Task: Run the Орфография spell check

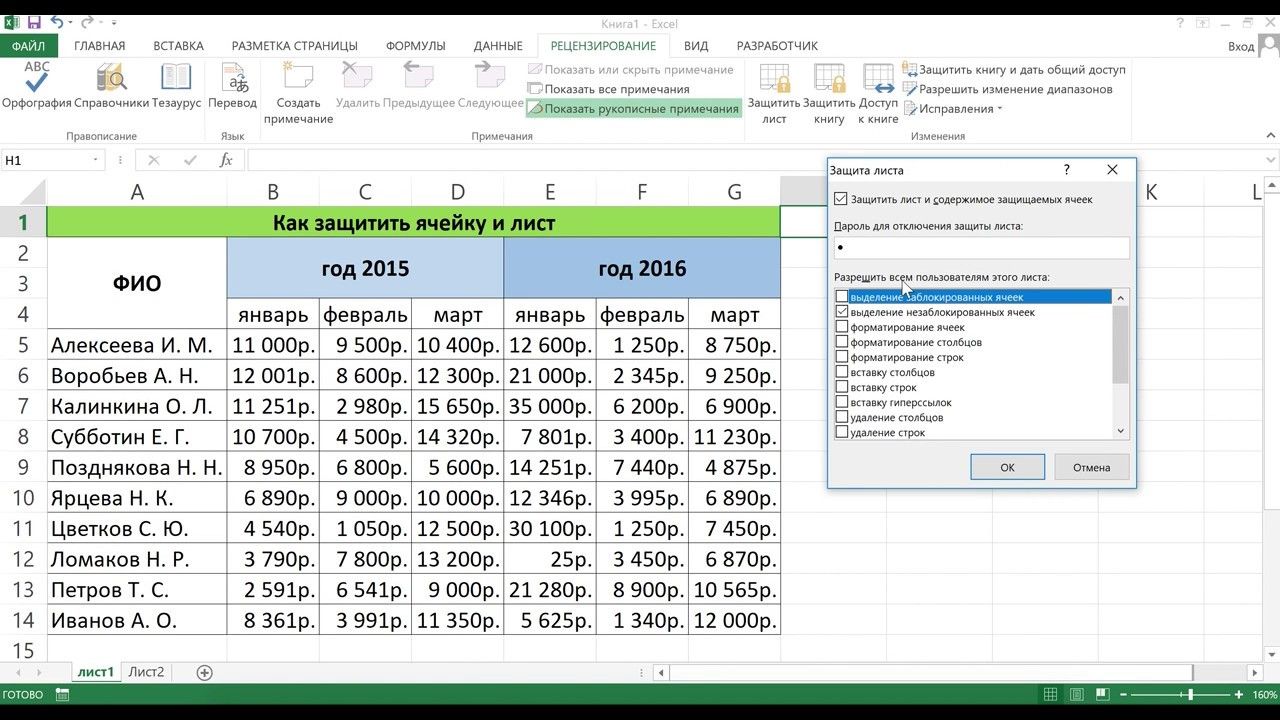Action: point(37,86)
